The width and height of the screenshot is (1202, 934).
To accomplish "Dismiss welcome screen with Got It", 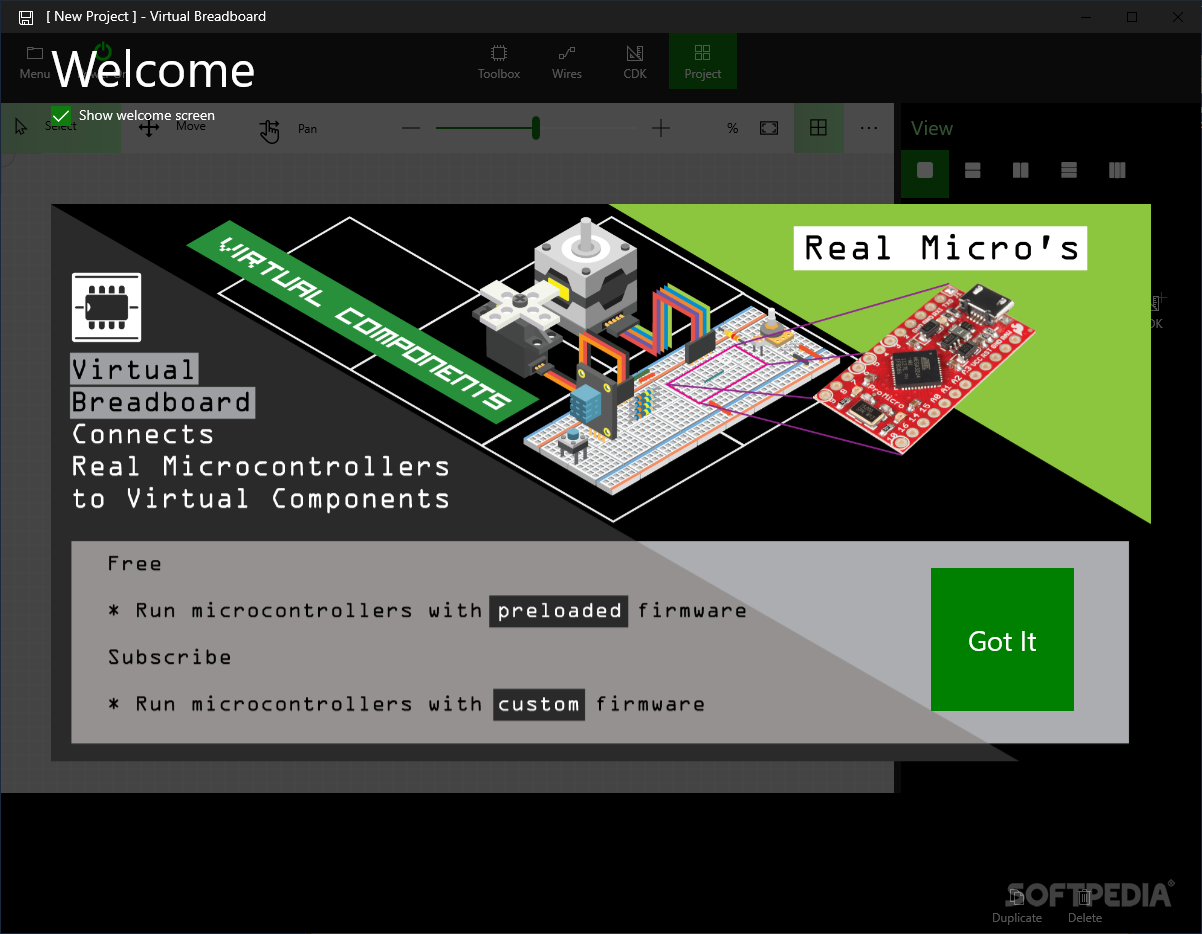I will click(1002, 640).
